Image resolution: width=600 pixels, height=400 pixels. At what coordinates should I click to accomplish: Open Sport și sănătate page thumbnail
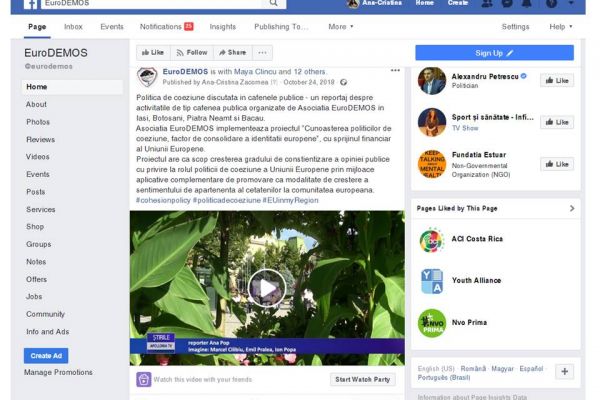[432, 122]
